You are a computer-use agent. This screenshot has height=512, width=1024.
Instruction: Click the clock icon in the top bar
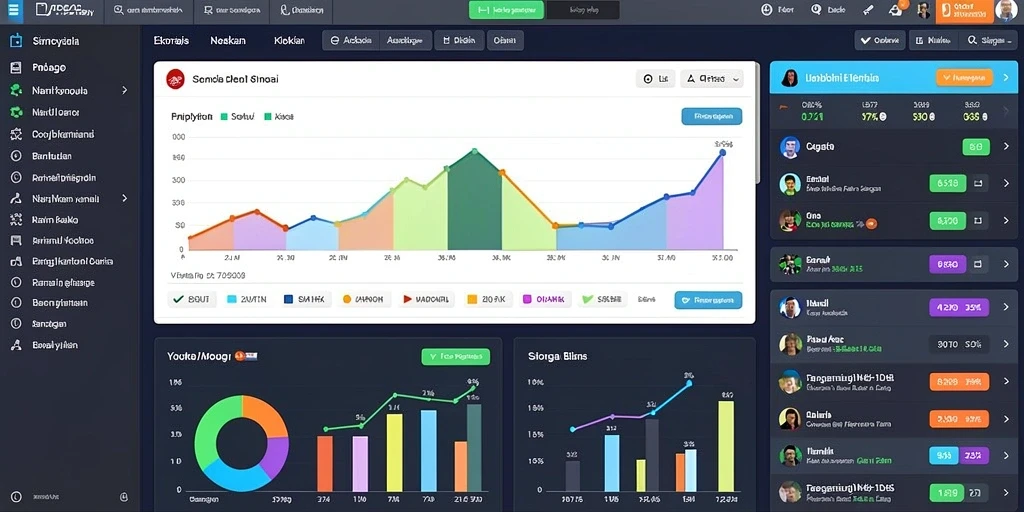pyautogui.click(x=767, y=10)
